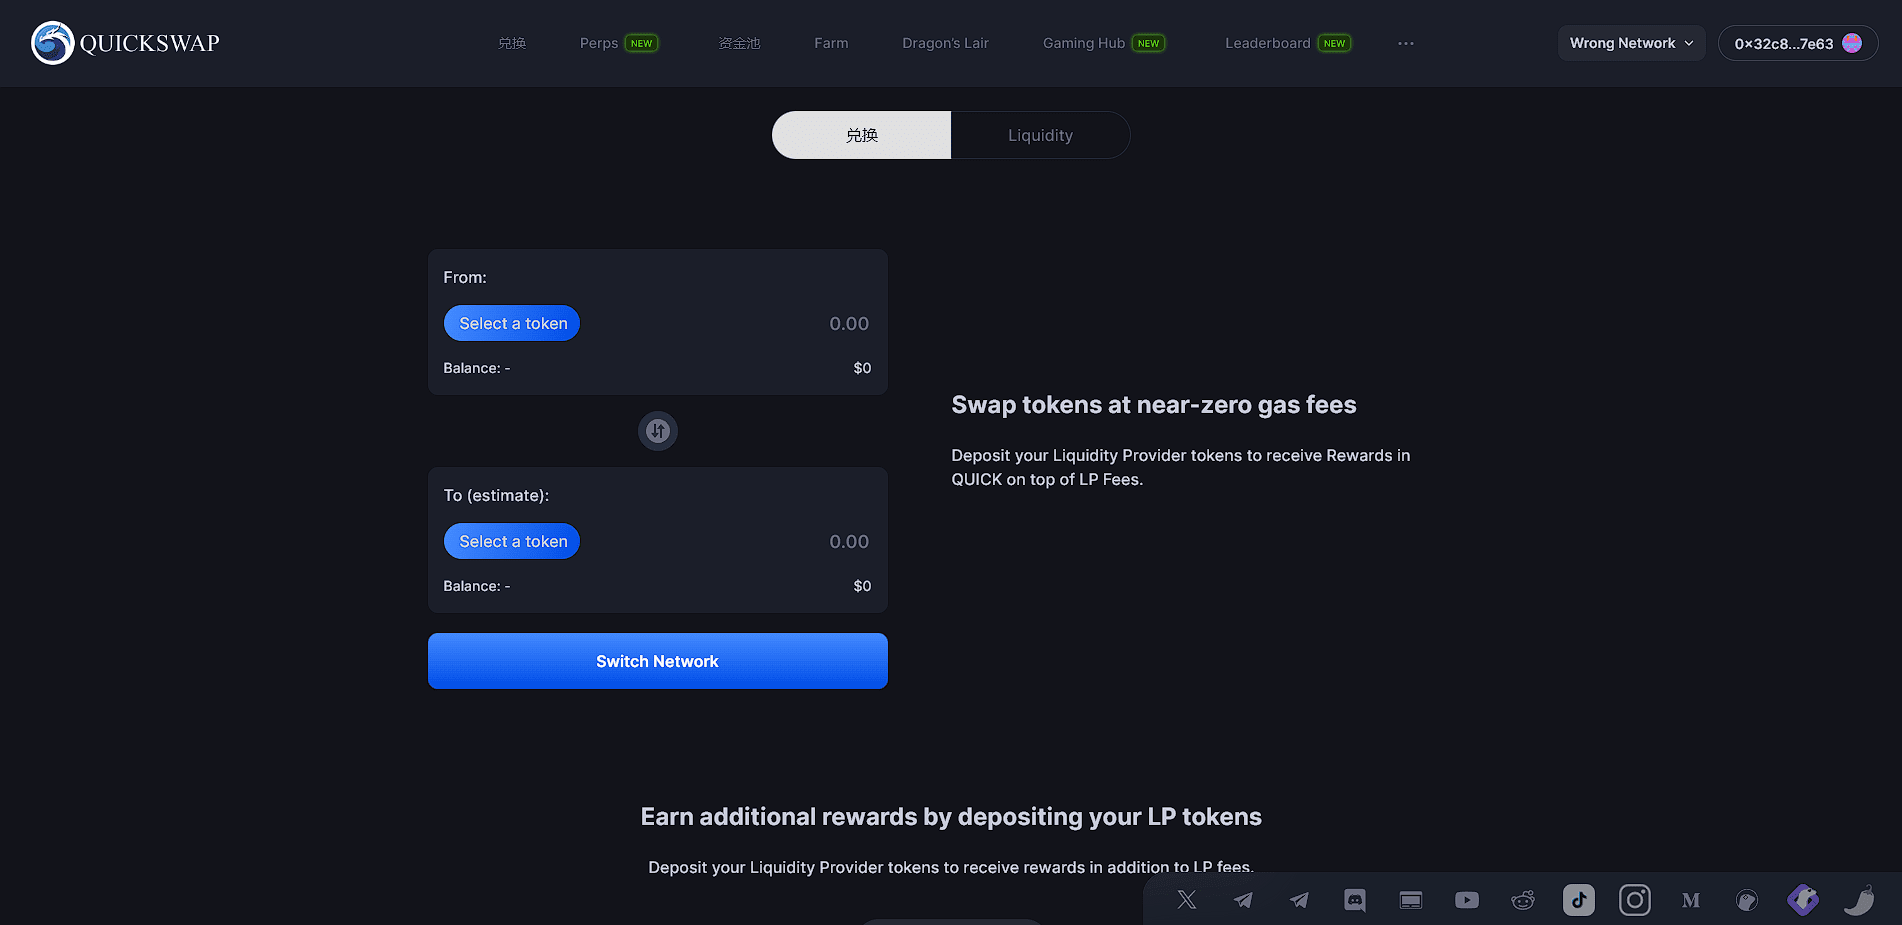Image resolution: width=1902 pixels, height=925 pixels.
Task: Open the 0x32c8...7e63 wallet account button
Action: [x=1798, y=43]
